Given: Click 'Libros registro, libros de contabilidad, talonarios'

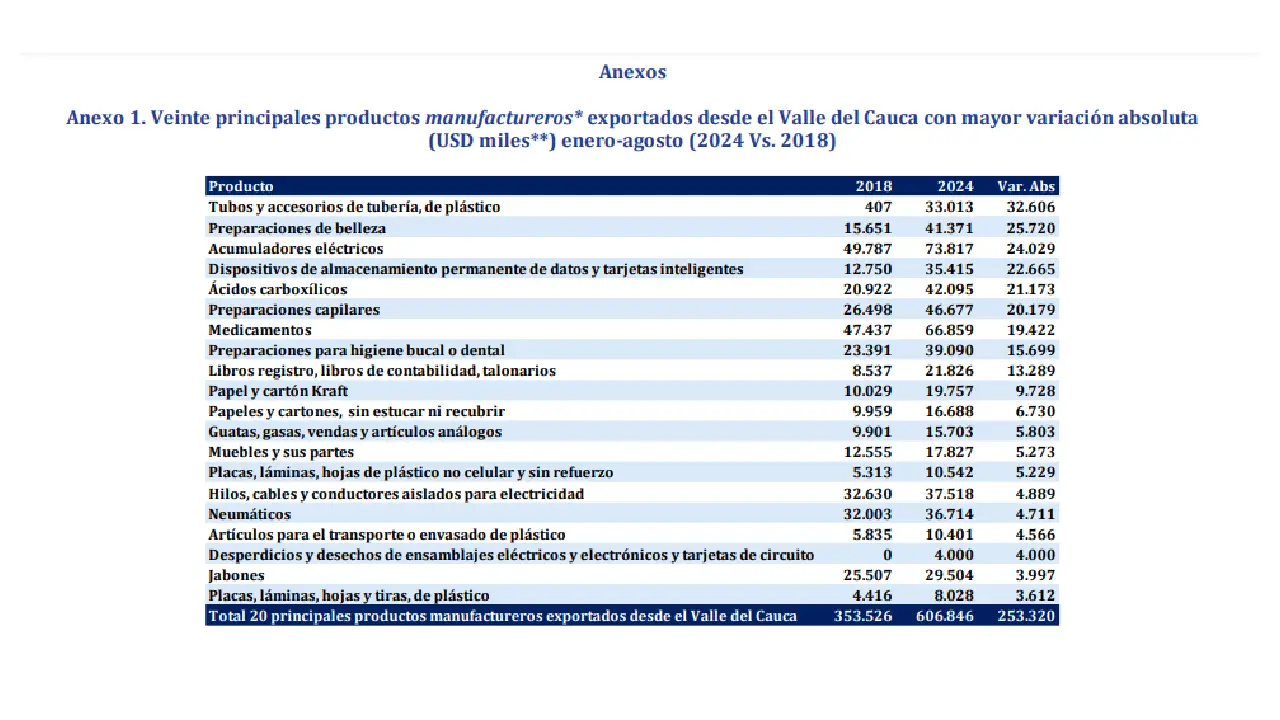Looking at the screenshot, I should 382,371.
